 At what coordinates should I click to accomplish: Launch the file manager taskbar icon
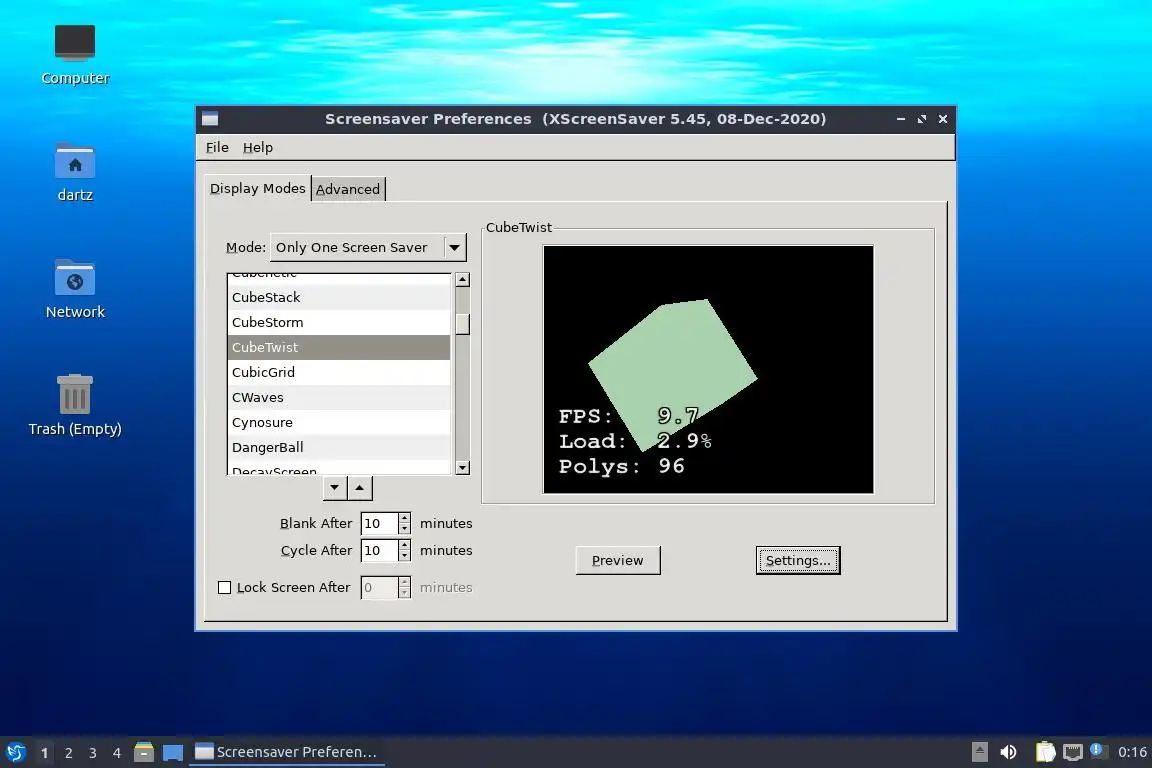tap(144, 752)
